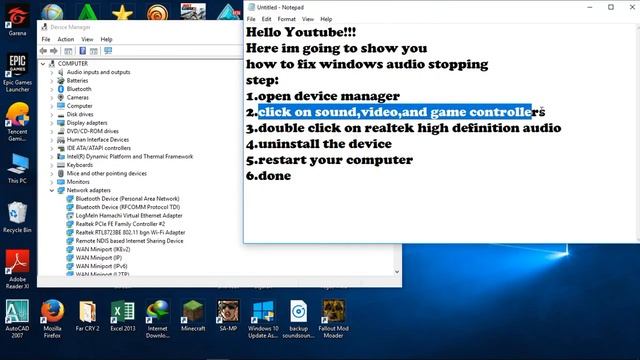The width and height of the screenshot is (640, 360).
Task: Collapse the Network adapters node
Action: click(52, 191)
